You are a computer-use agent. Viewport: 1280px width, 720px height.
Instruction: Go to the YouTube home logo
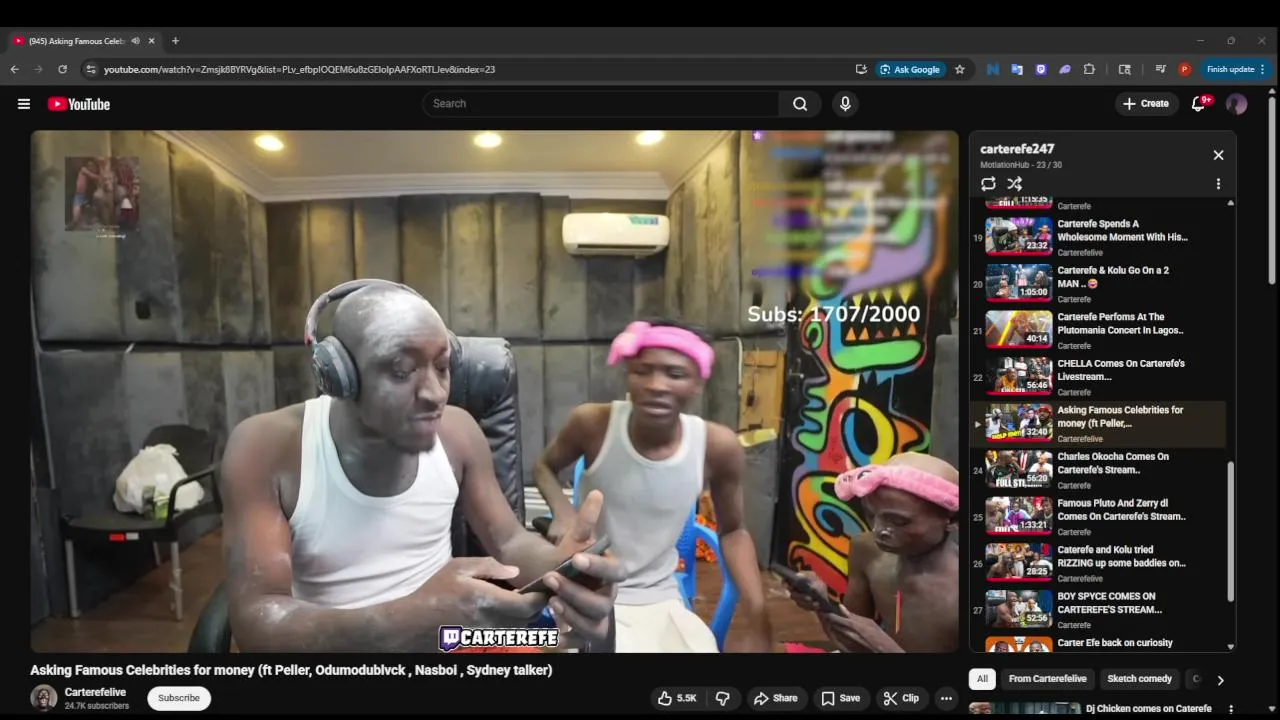click(x=79, y=104)
